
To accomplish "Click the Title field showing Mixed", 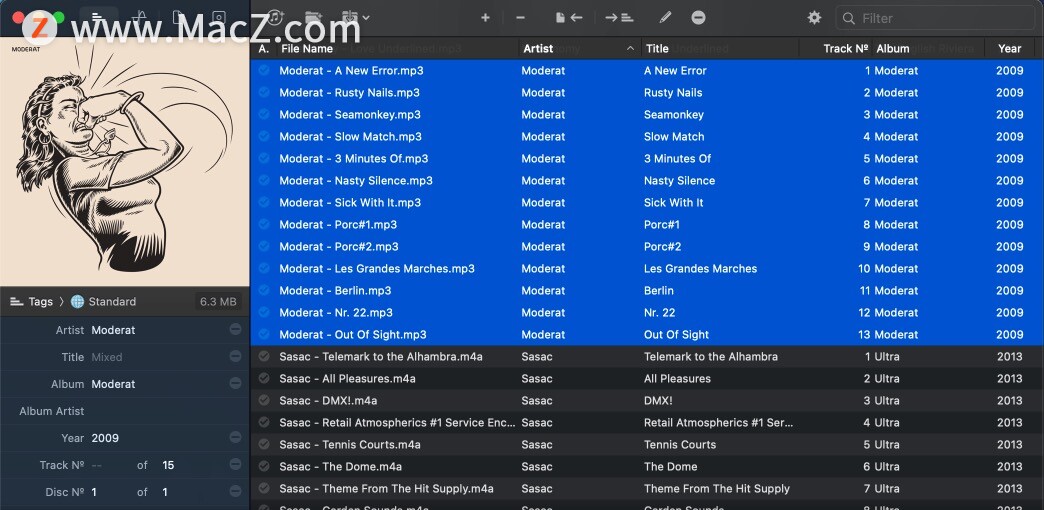I will click(158, 357).
